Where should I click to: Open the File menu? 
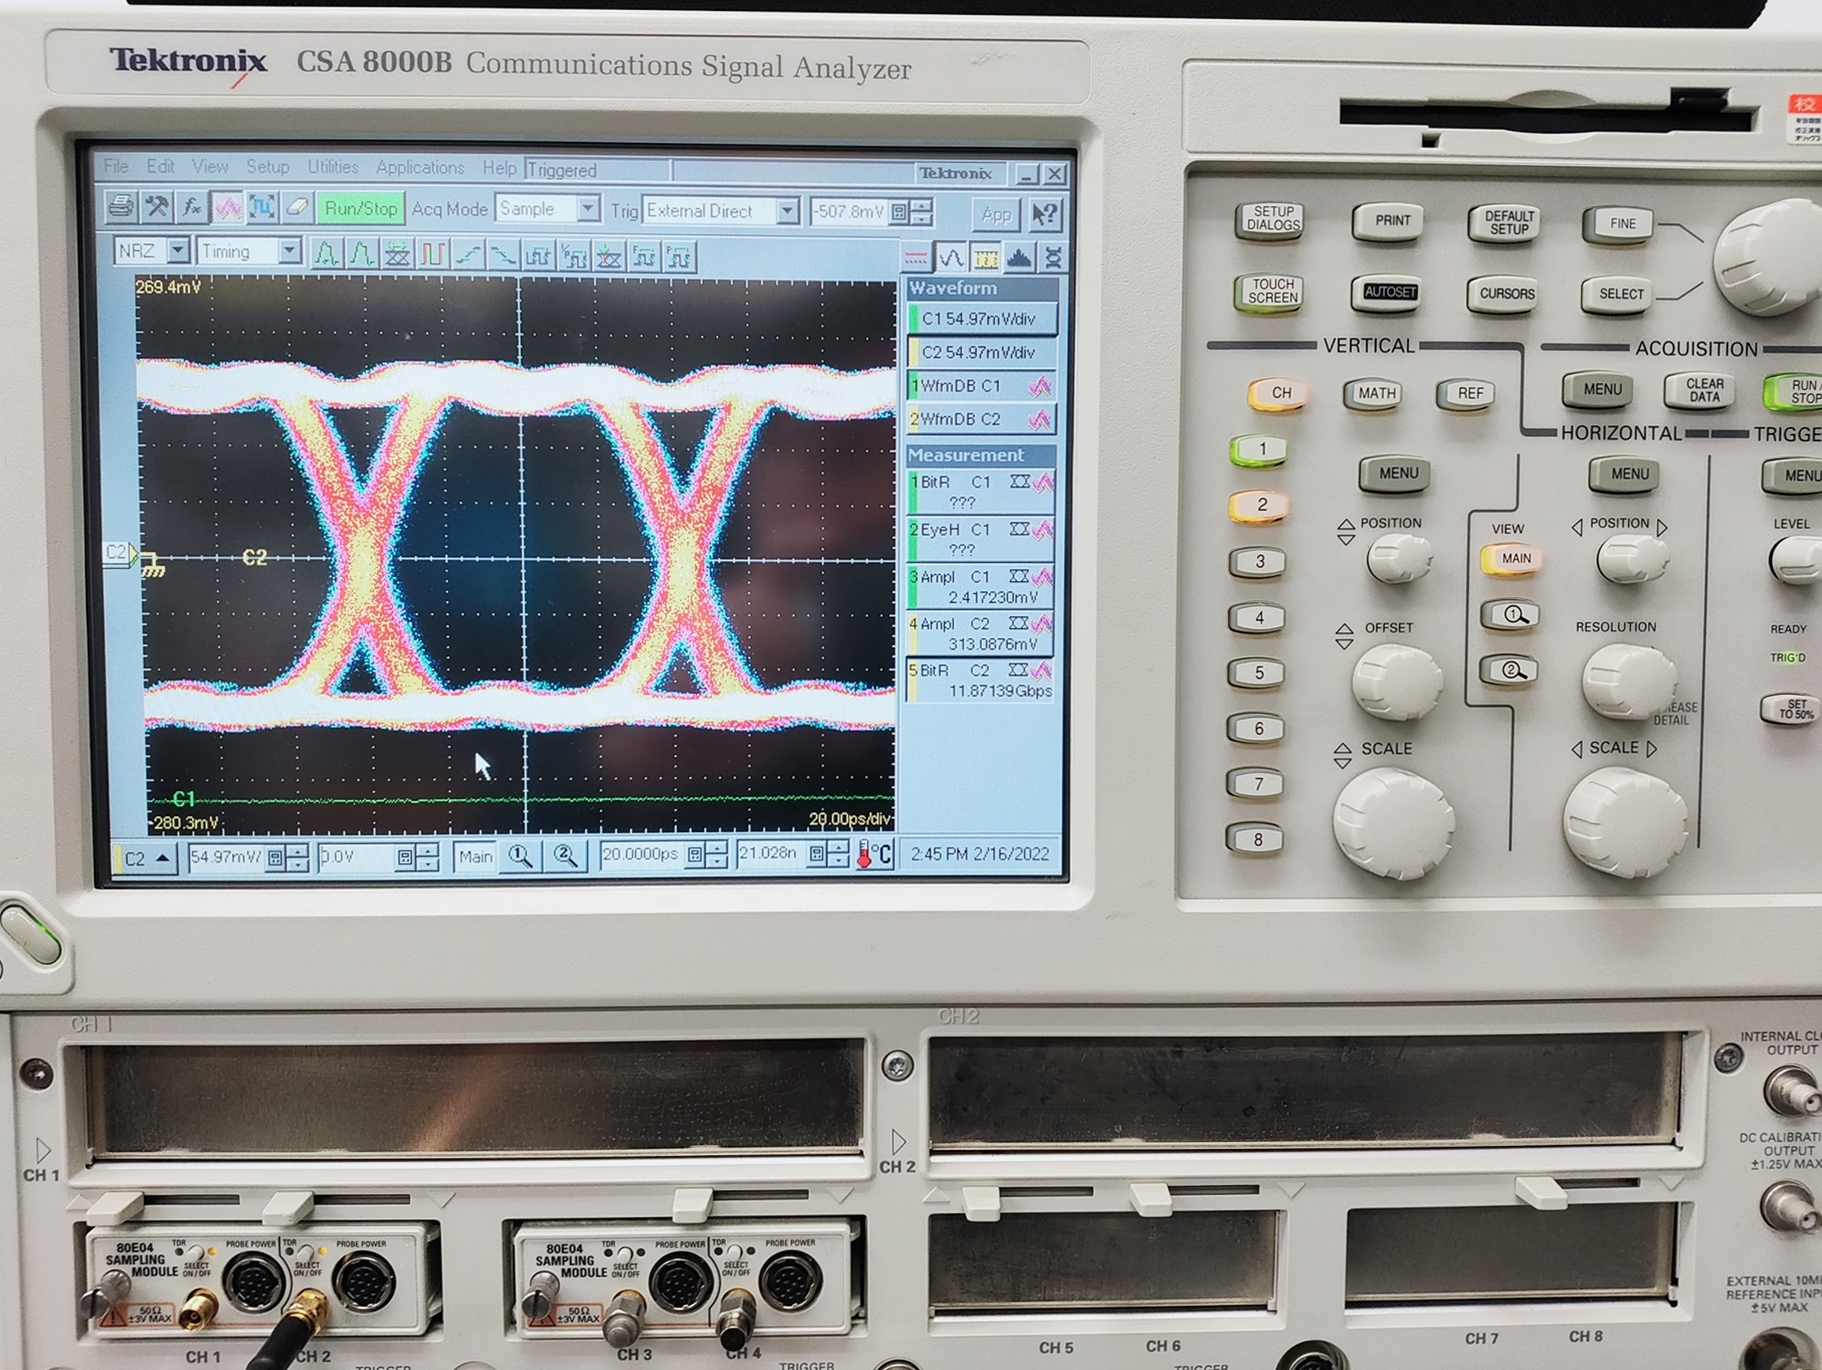tap(116, 165)
